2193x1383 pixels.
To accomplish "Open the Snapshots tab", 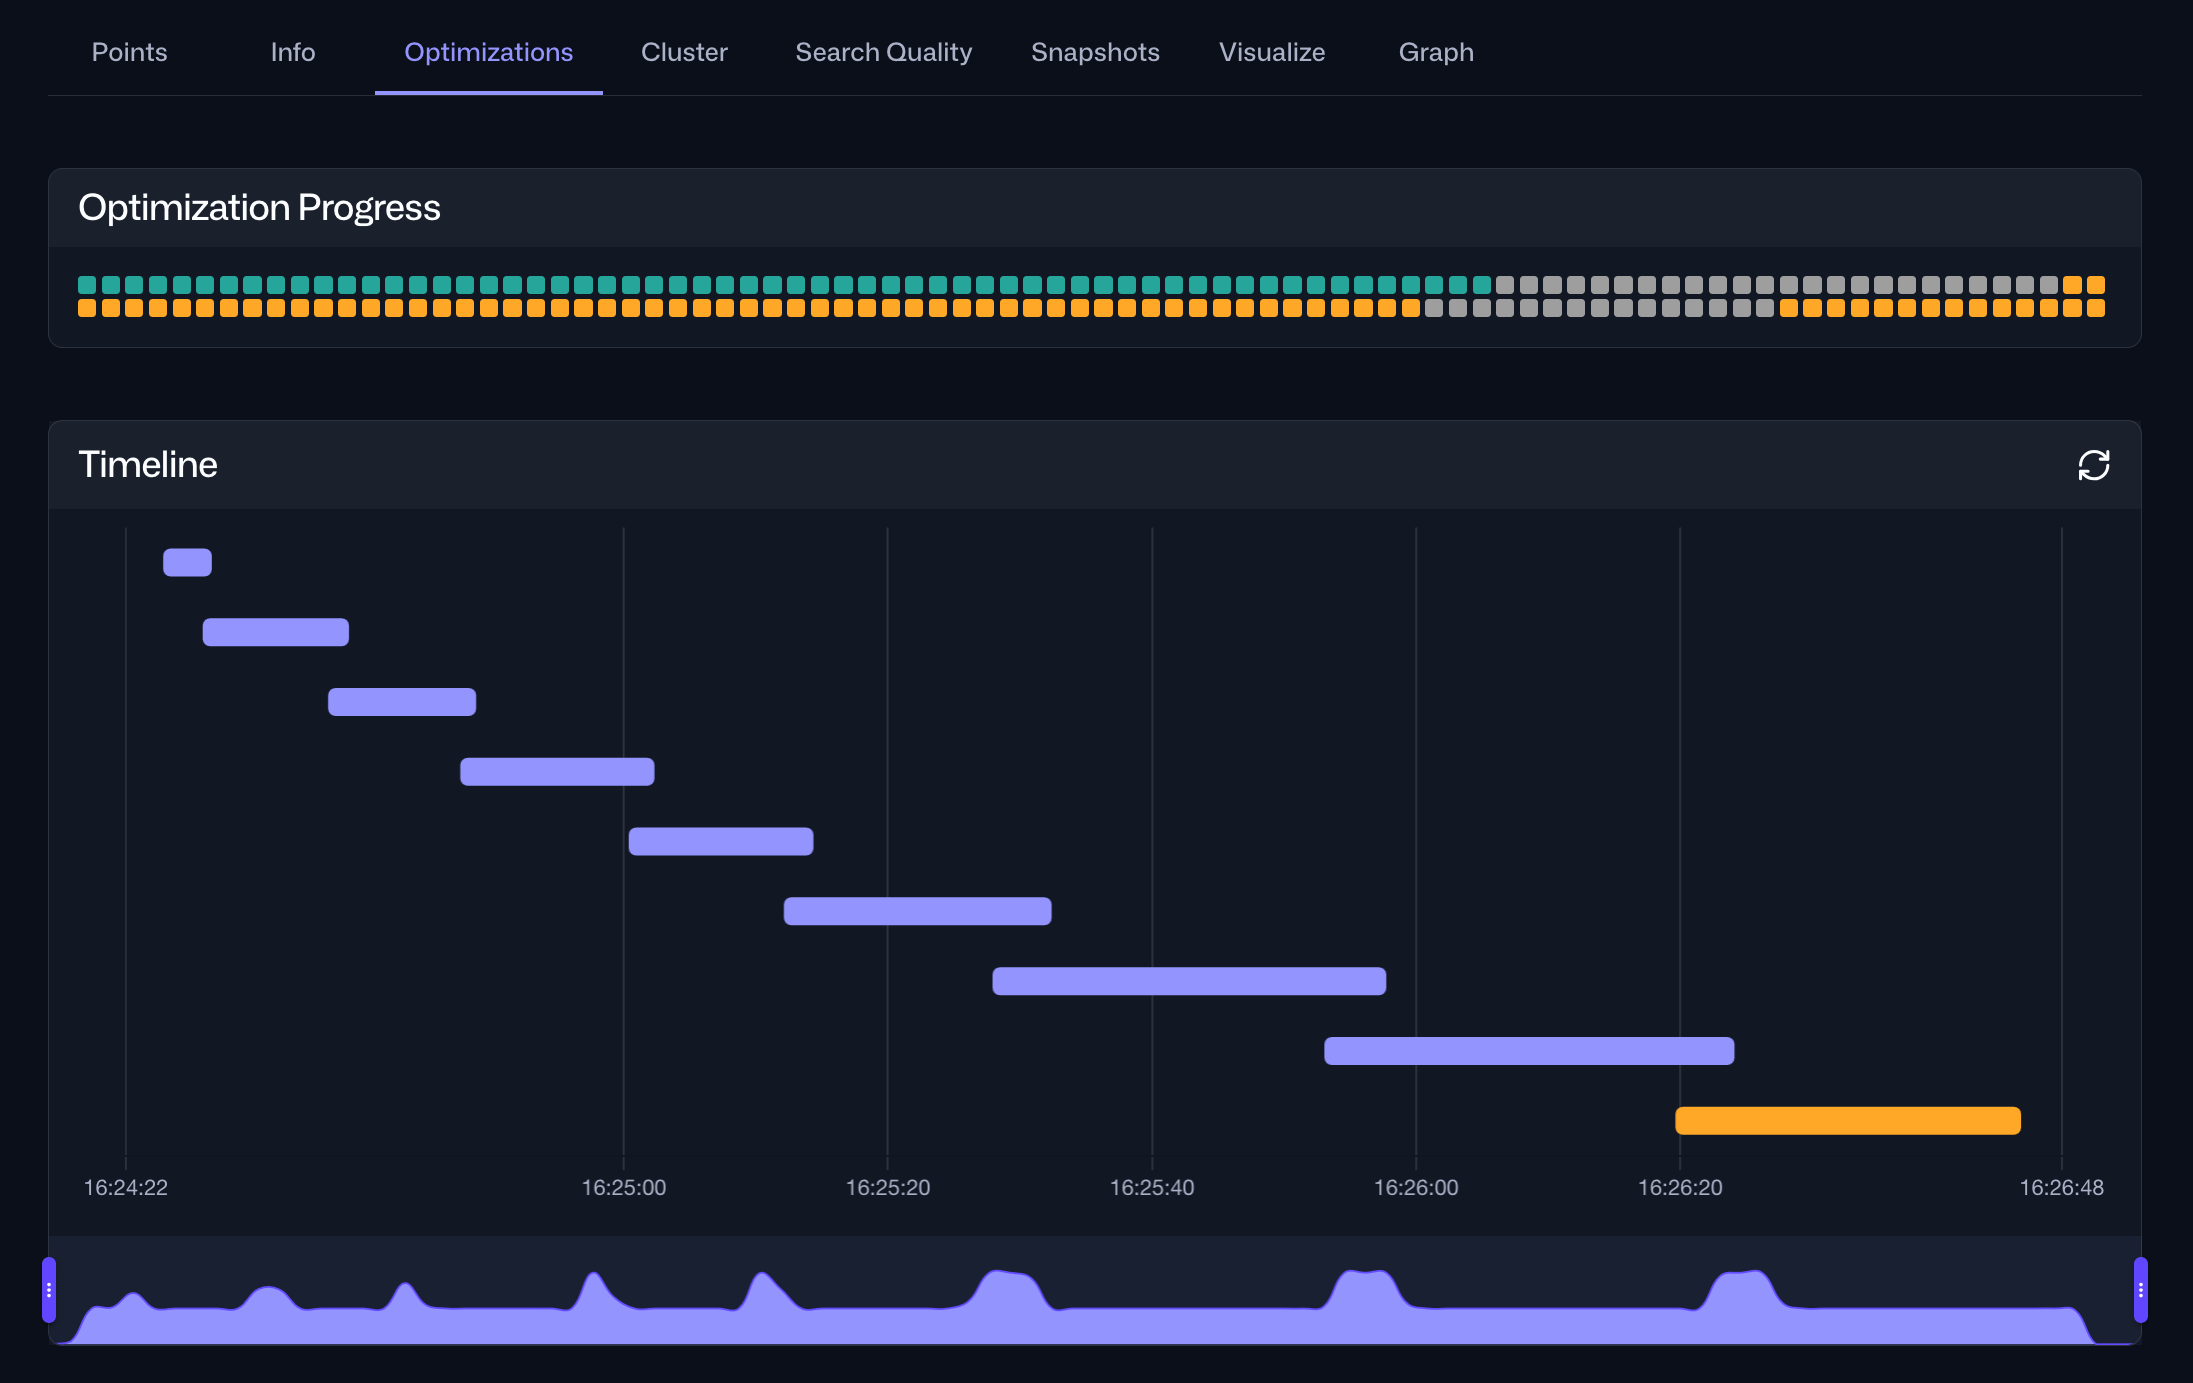I will 1094,52.
